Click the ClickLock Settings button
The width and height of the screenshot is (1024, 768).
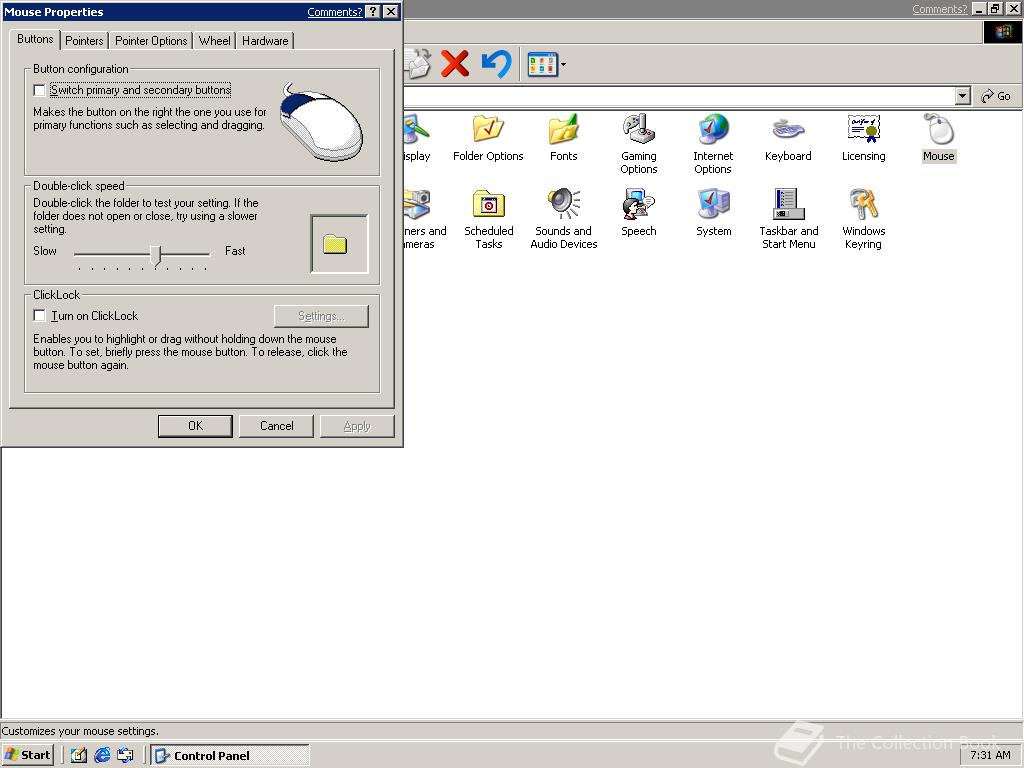[321, 316]
